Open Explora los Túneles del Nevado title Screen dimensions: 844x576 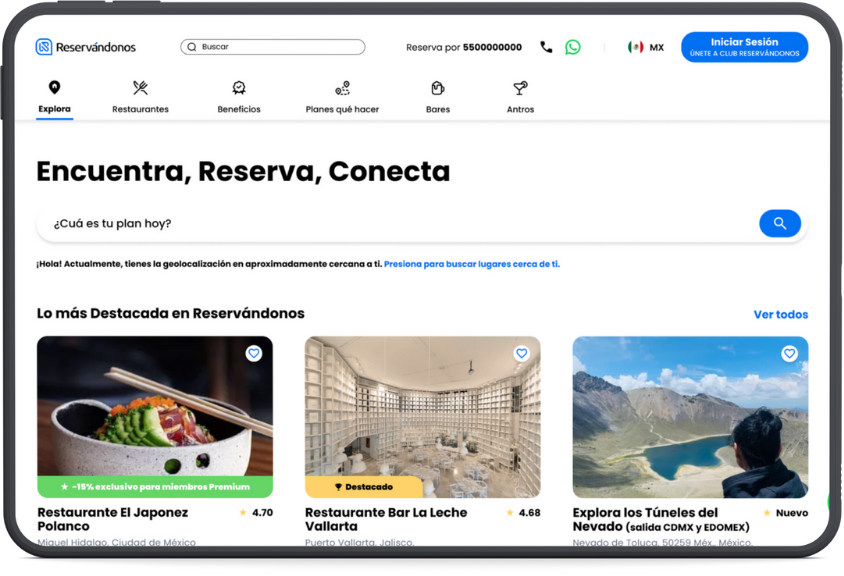[661, 519]
